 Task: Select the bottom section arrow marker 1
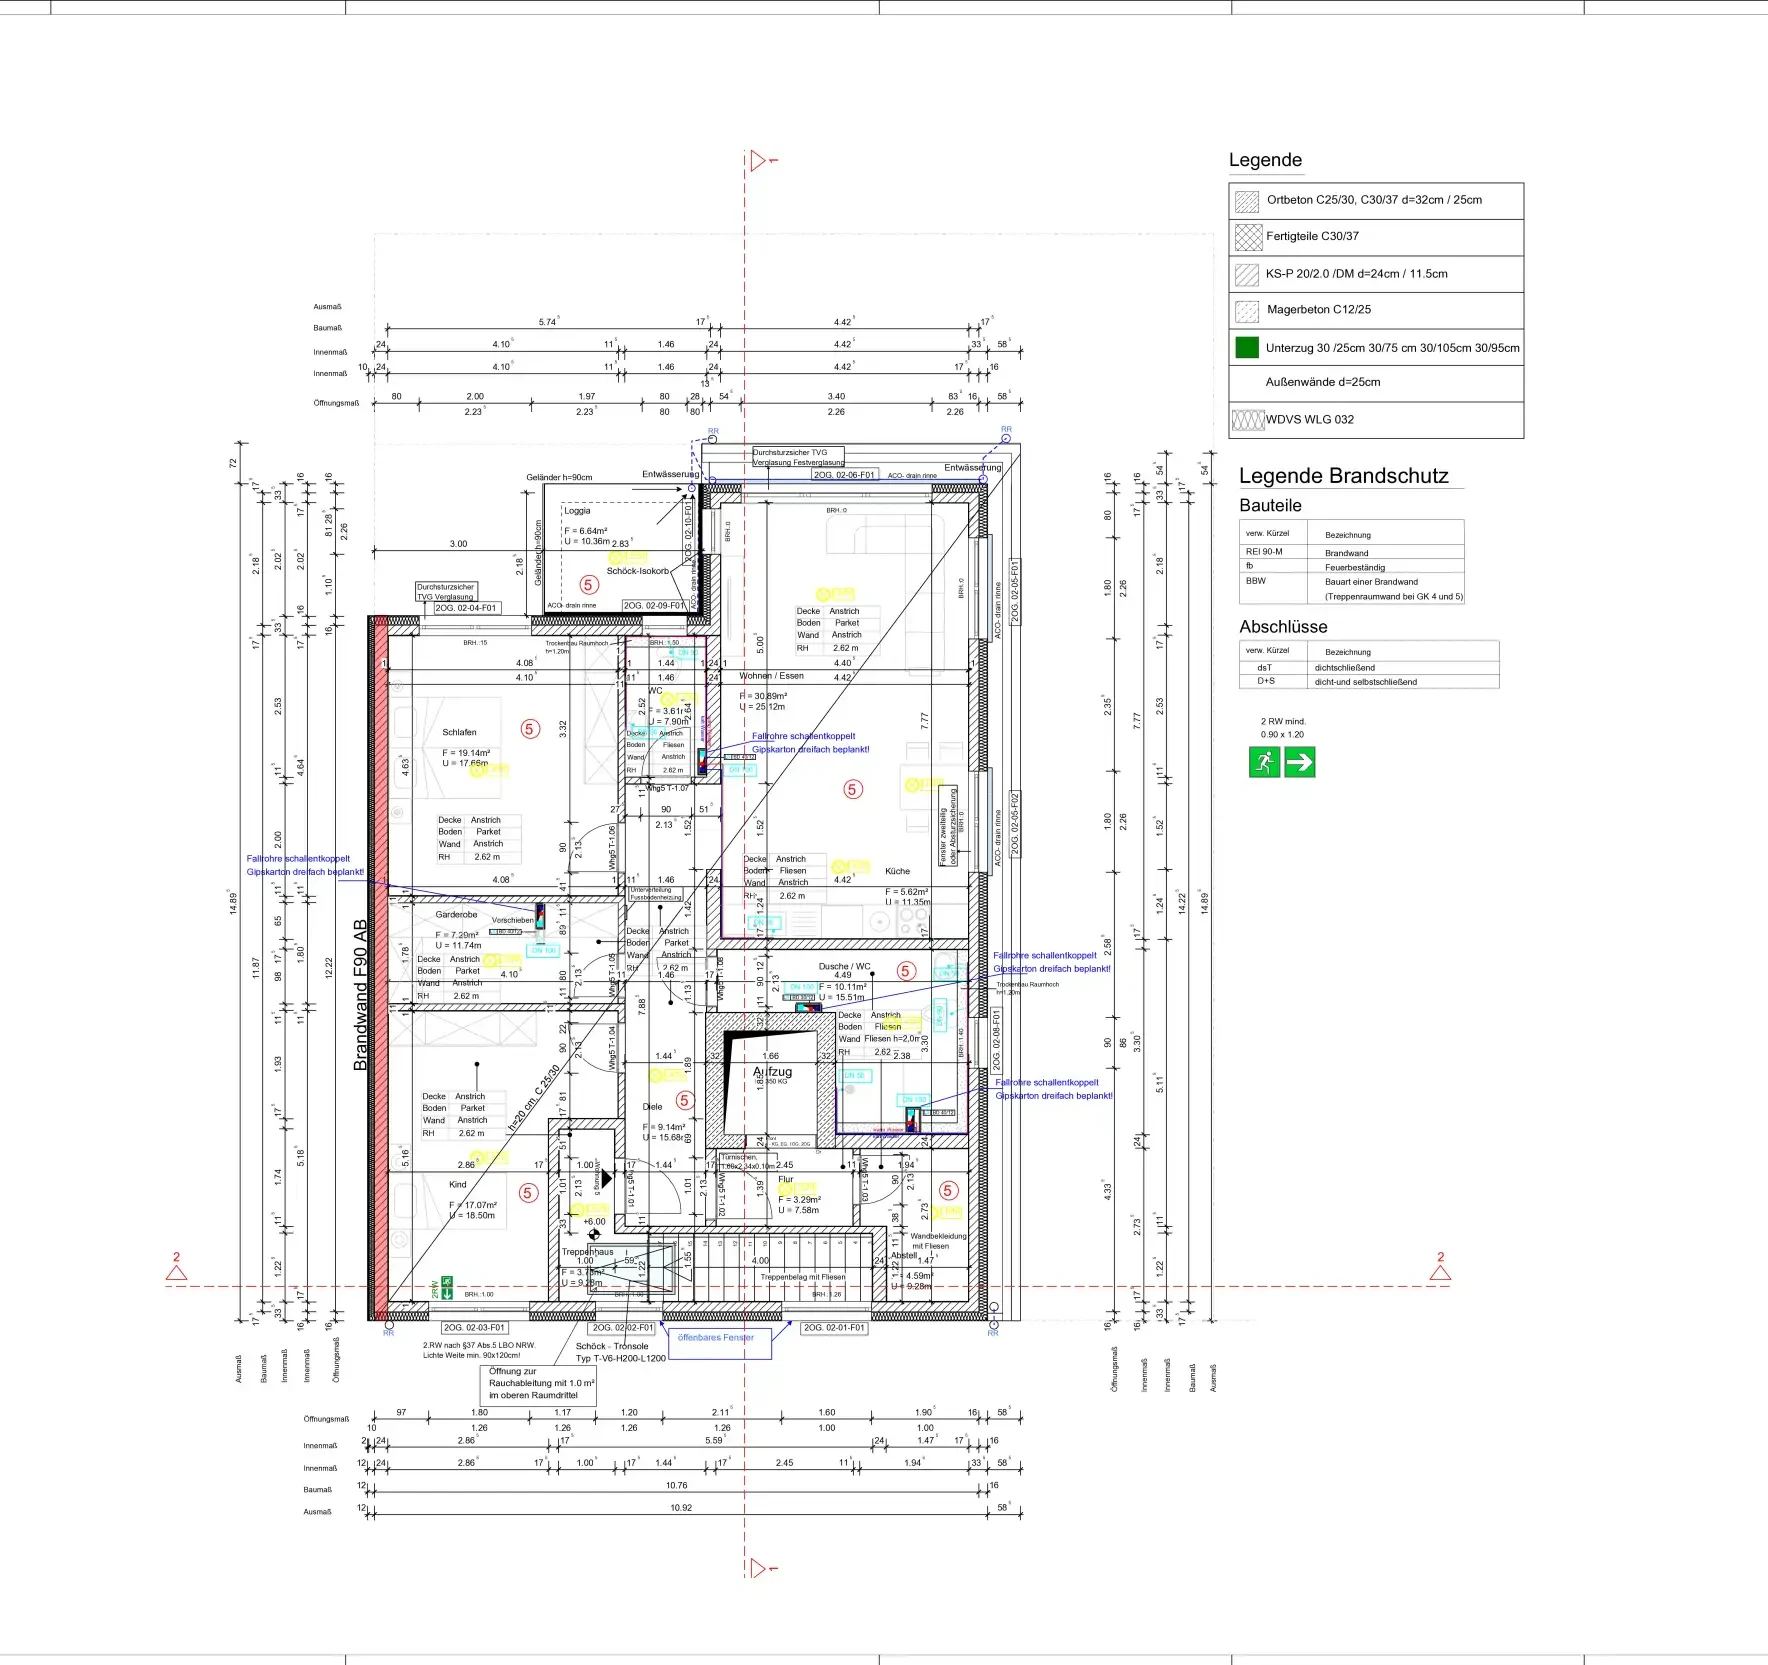click(758, 1567)
